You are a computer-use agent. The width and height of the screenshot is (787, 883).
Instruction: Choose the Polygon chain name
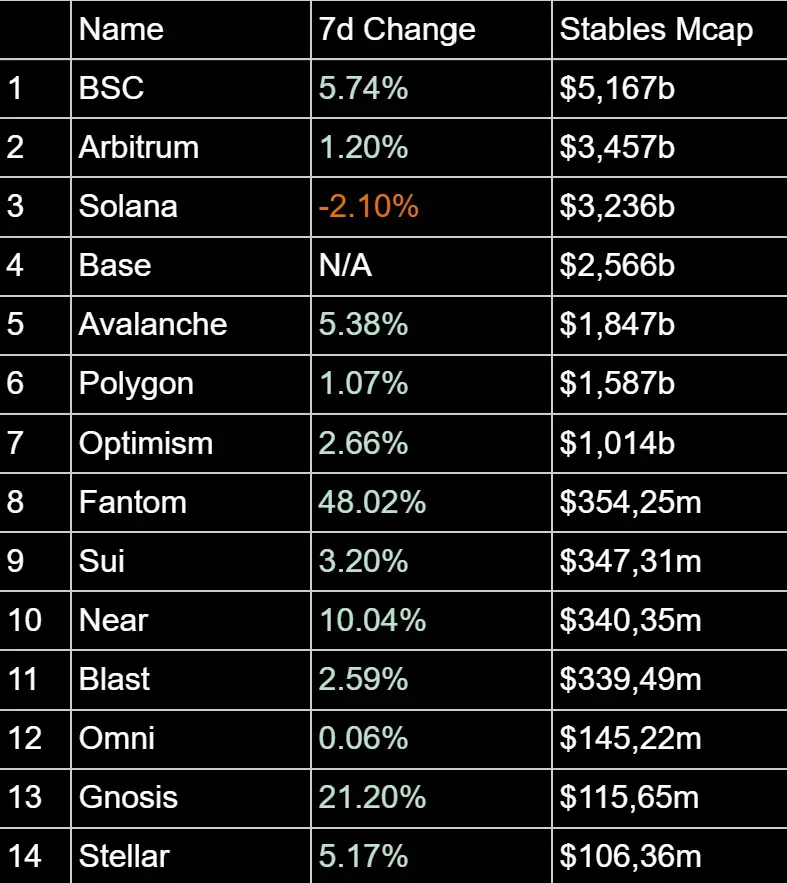pos(136,383)
